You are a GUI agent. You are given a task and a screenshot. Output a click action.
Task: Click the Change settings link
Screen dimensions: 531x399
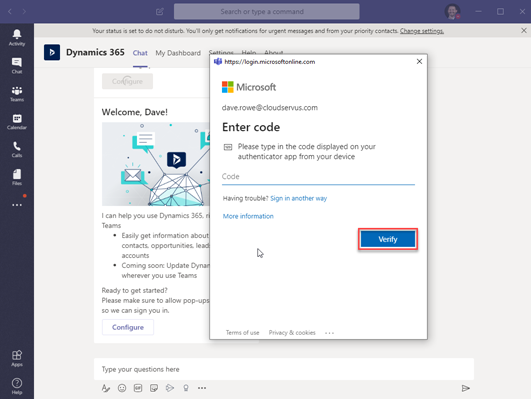tap(422, 31)
